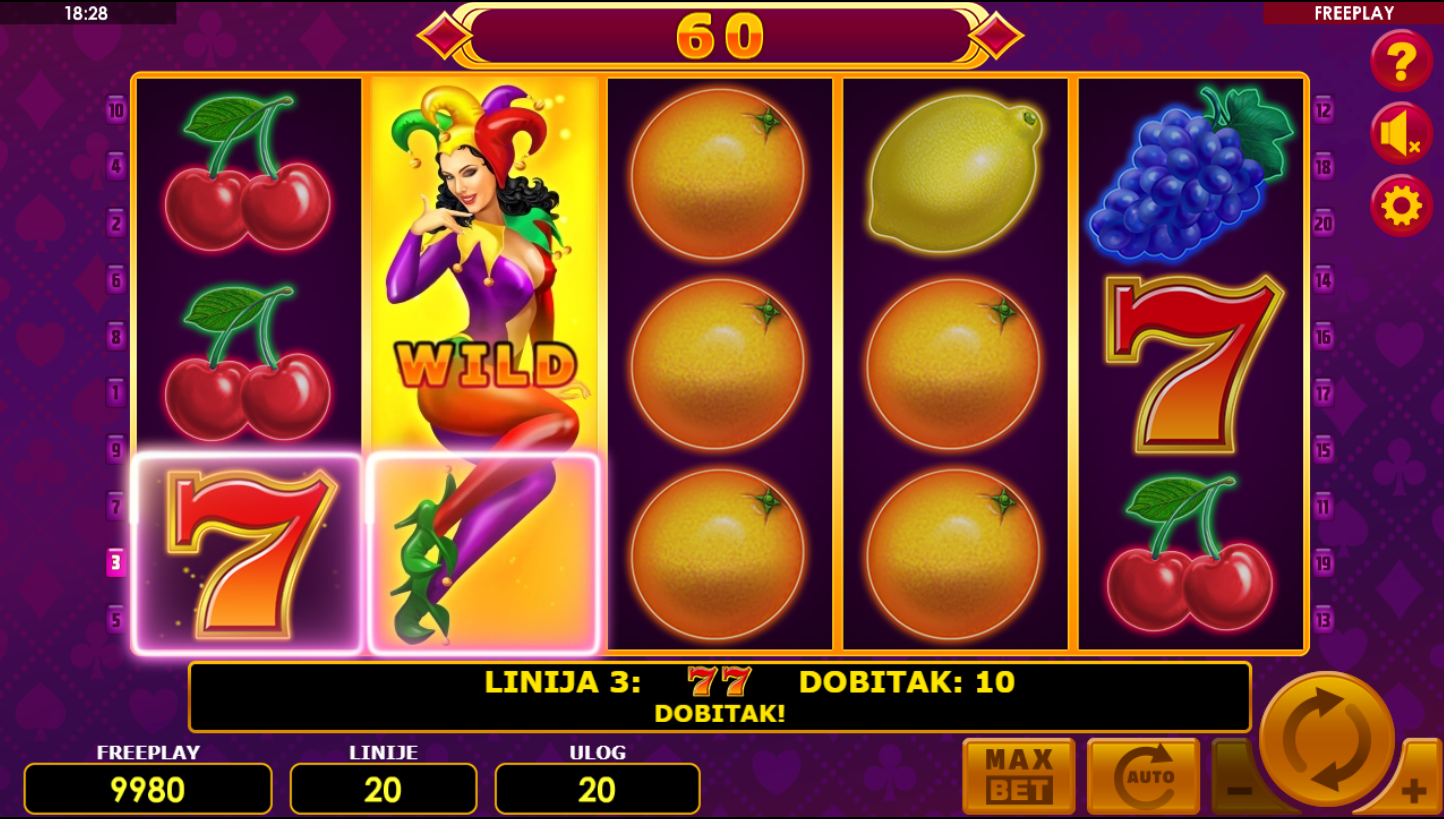Viewport: 1444px width, 819px height.
Task: Click the ULOG bet value field
Action: (x=597, y=789)
